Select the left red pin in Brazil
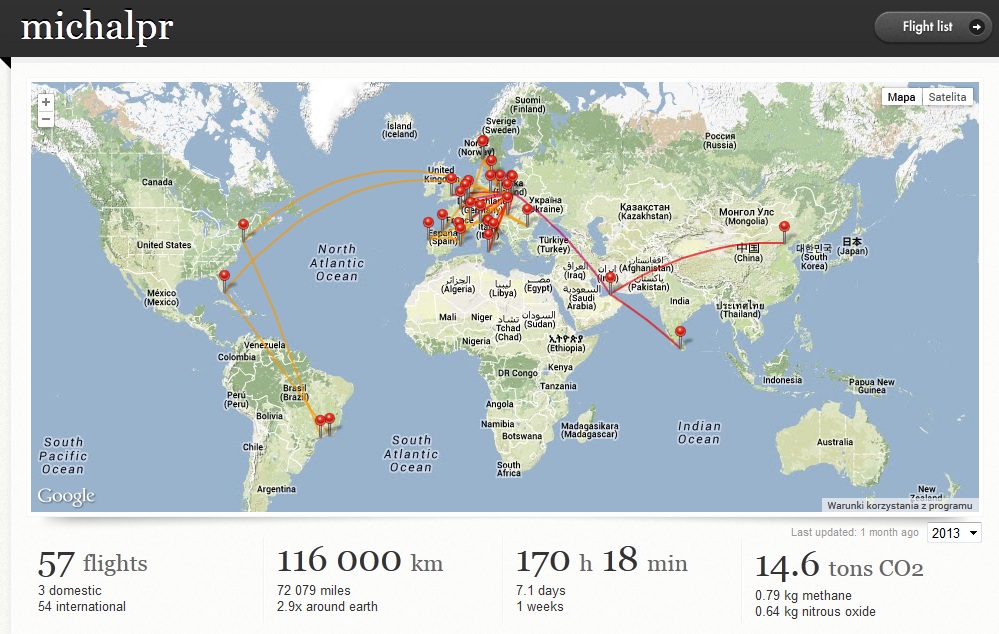Viewport: 999px width, 634px height. click(320, 421)
